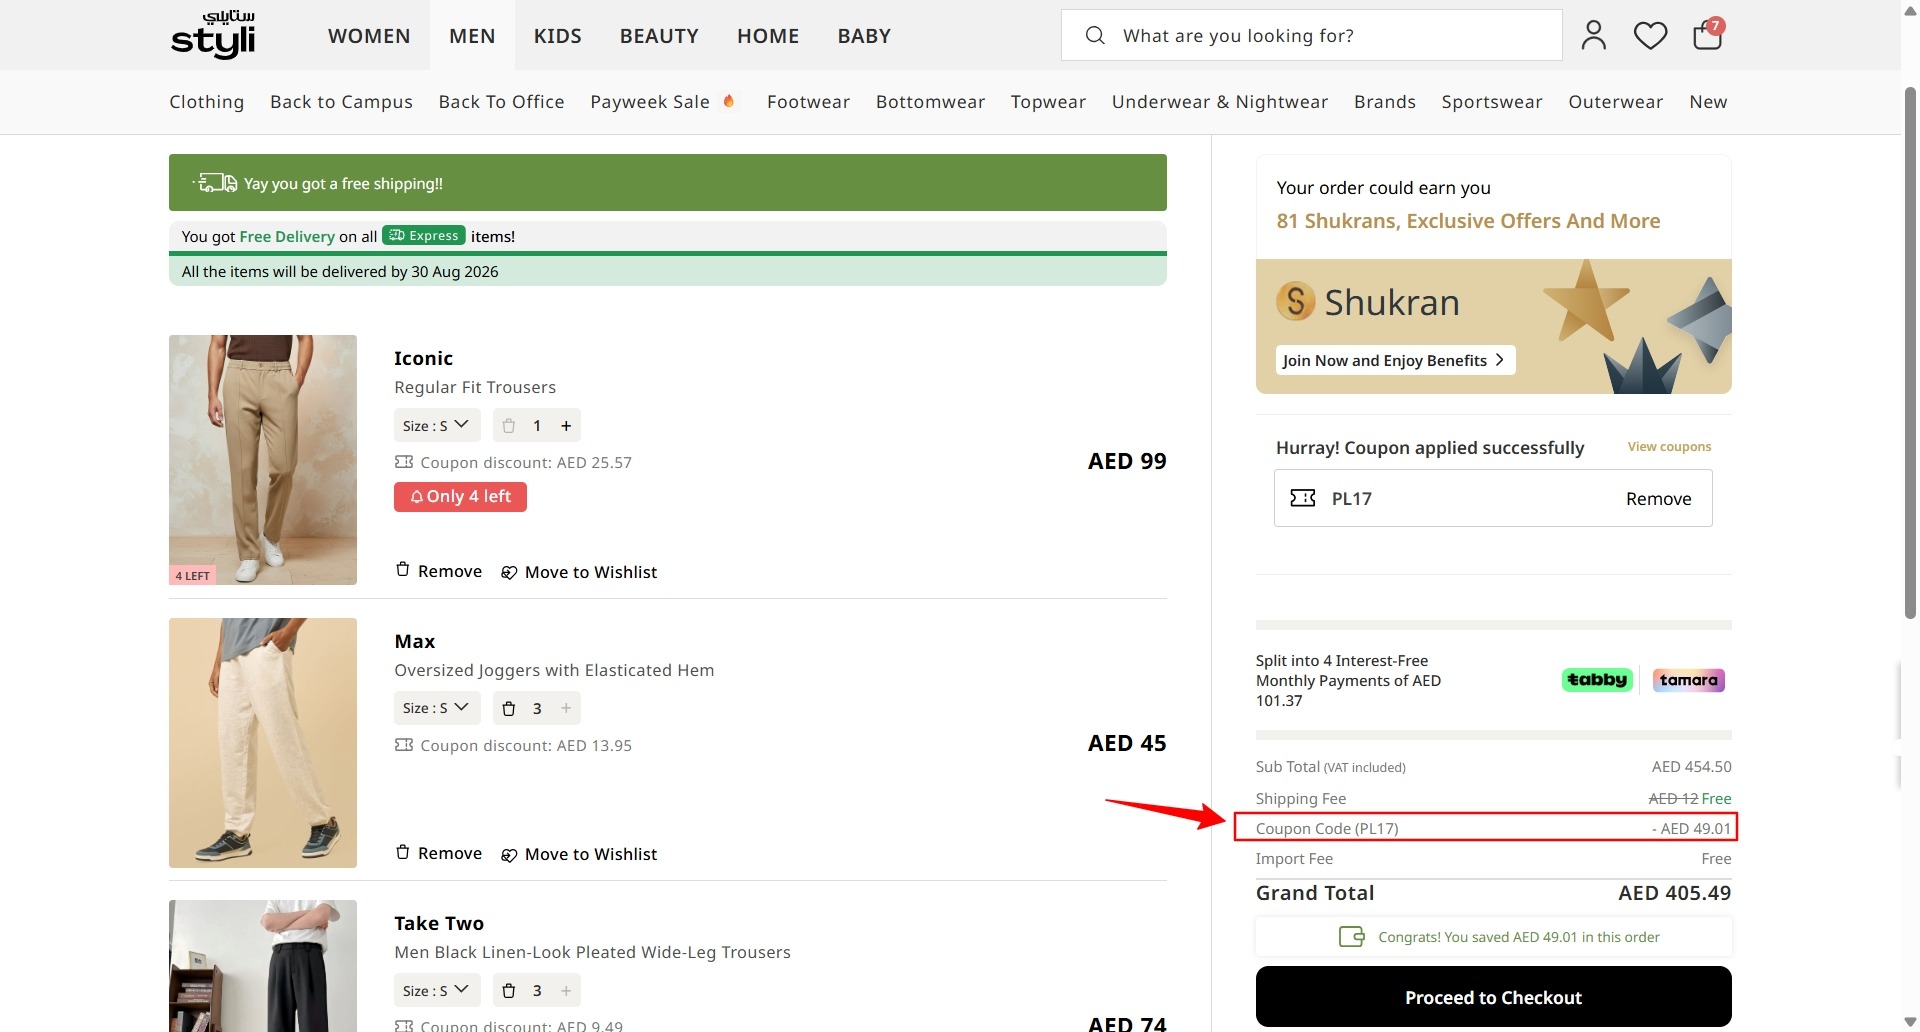Screen dimensions: 1920x1032
Task: Click Join Now and Enjoy Benefits
Action: click(1394, 361)
